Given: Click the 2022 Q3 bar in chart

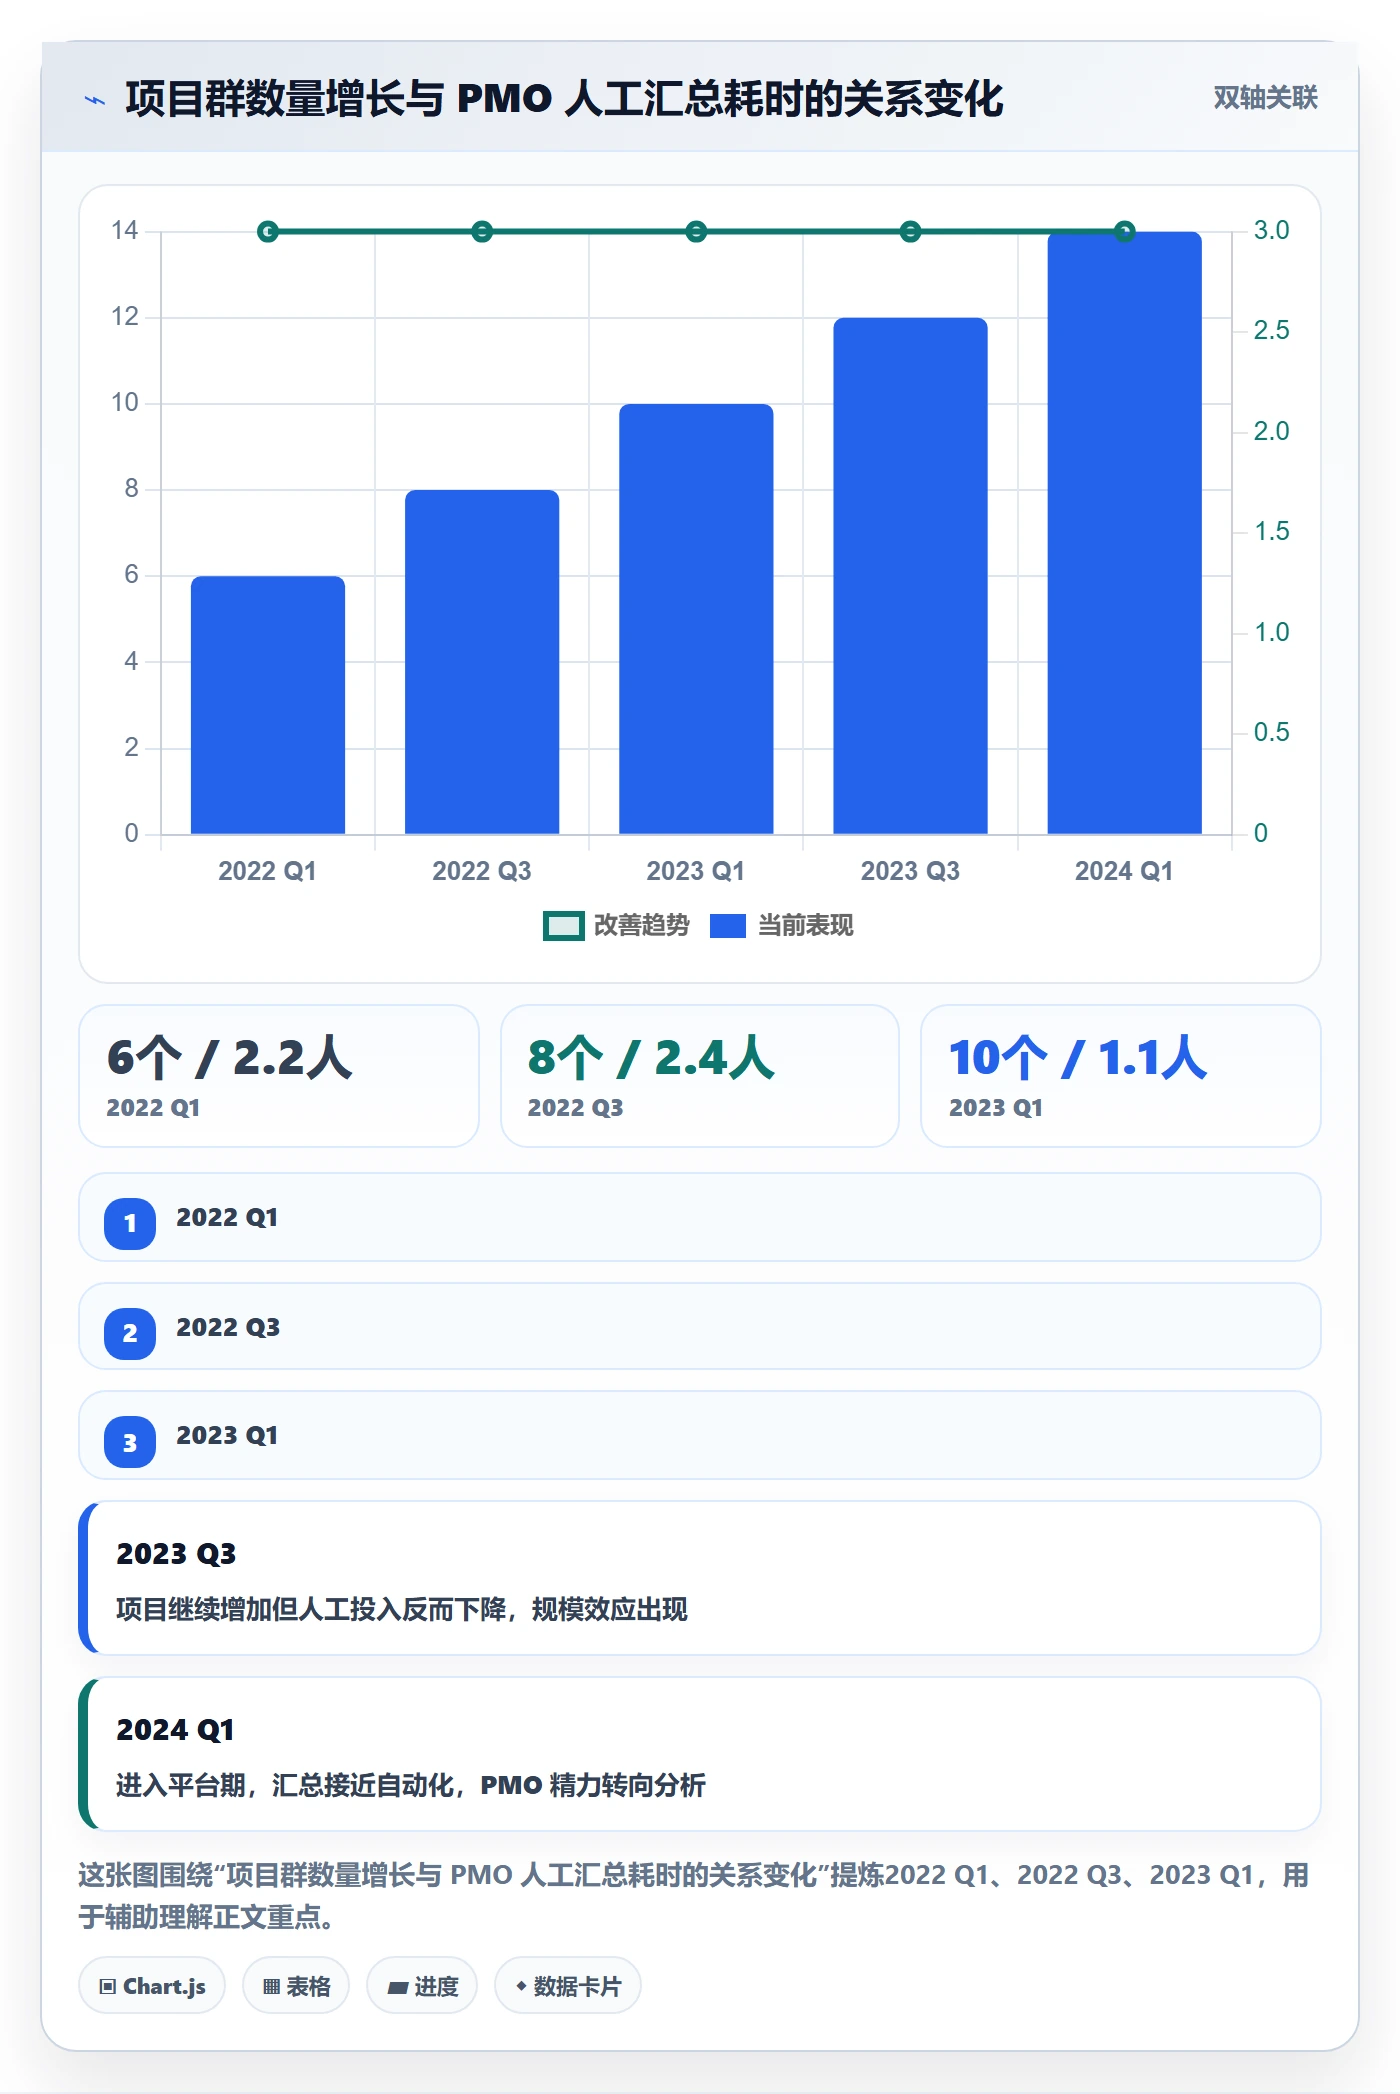Looking at the screenshot, I should (x=482, y=662).
